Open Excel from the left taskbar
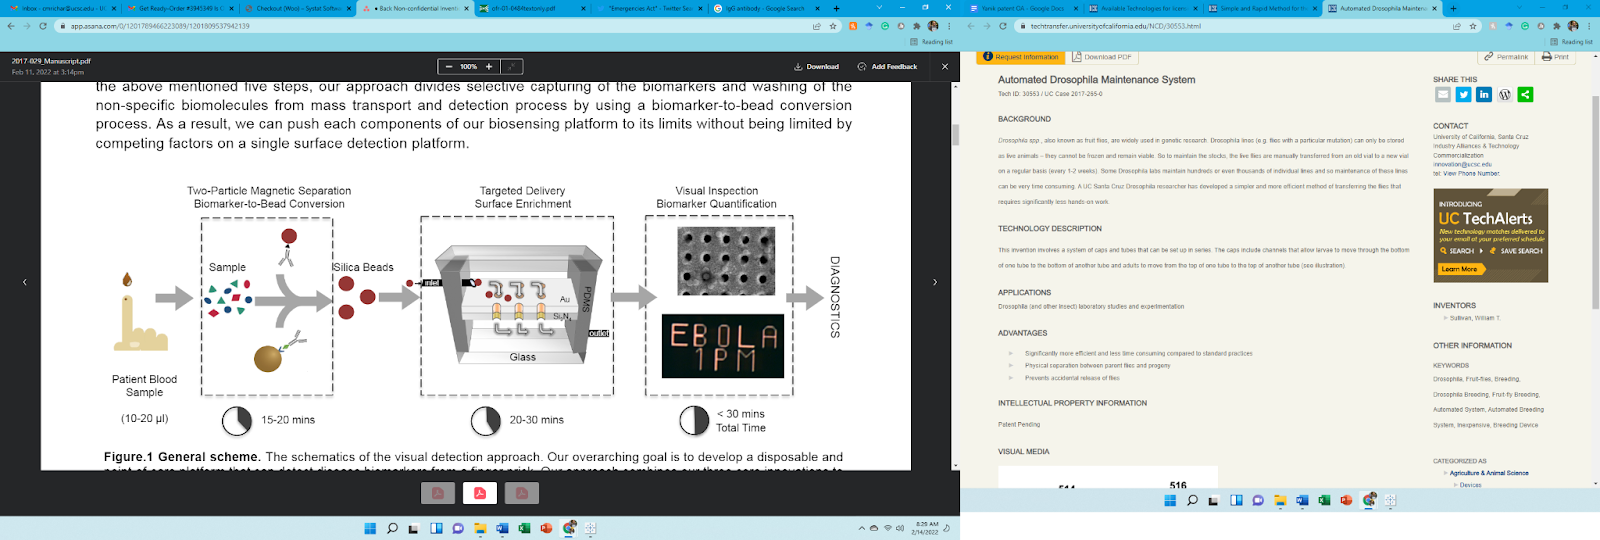 point(524,528)
